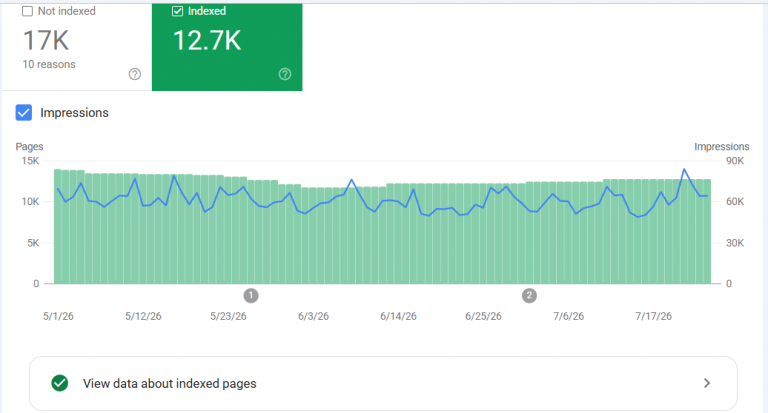Click the 10 reasons text
Screen dimensions: 768x413
[49, 64]
